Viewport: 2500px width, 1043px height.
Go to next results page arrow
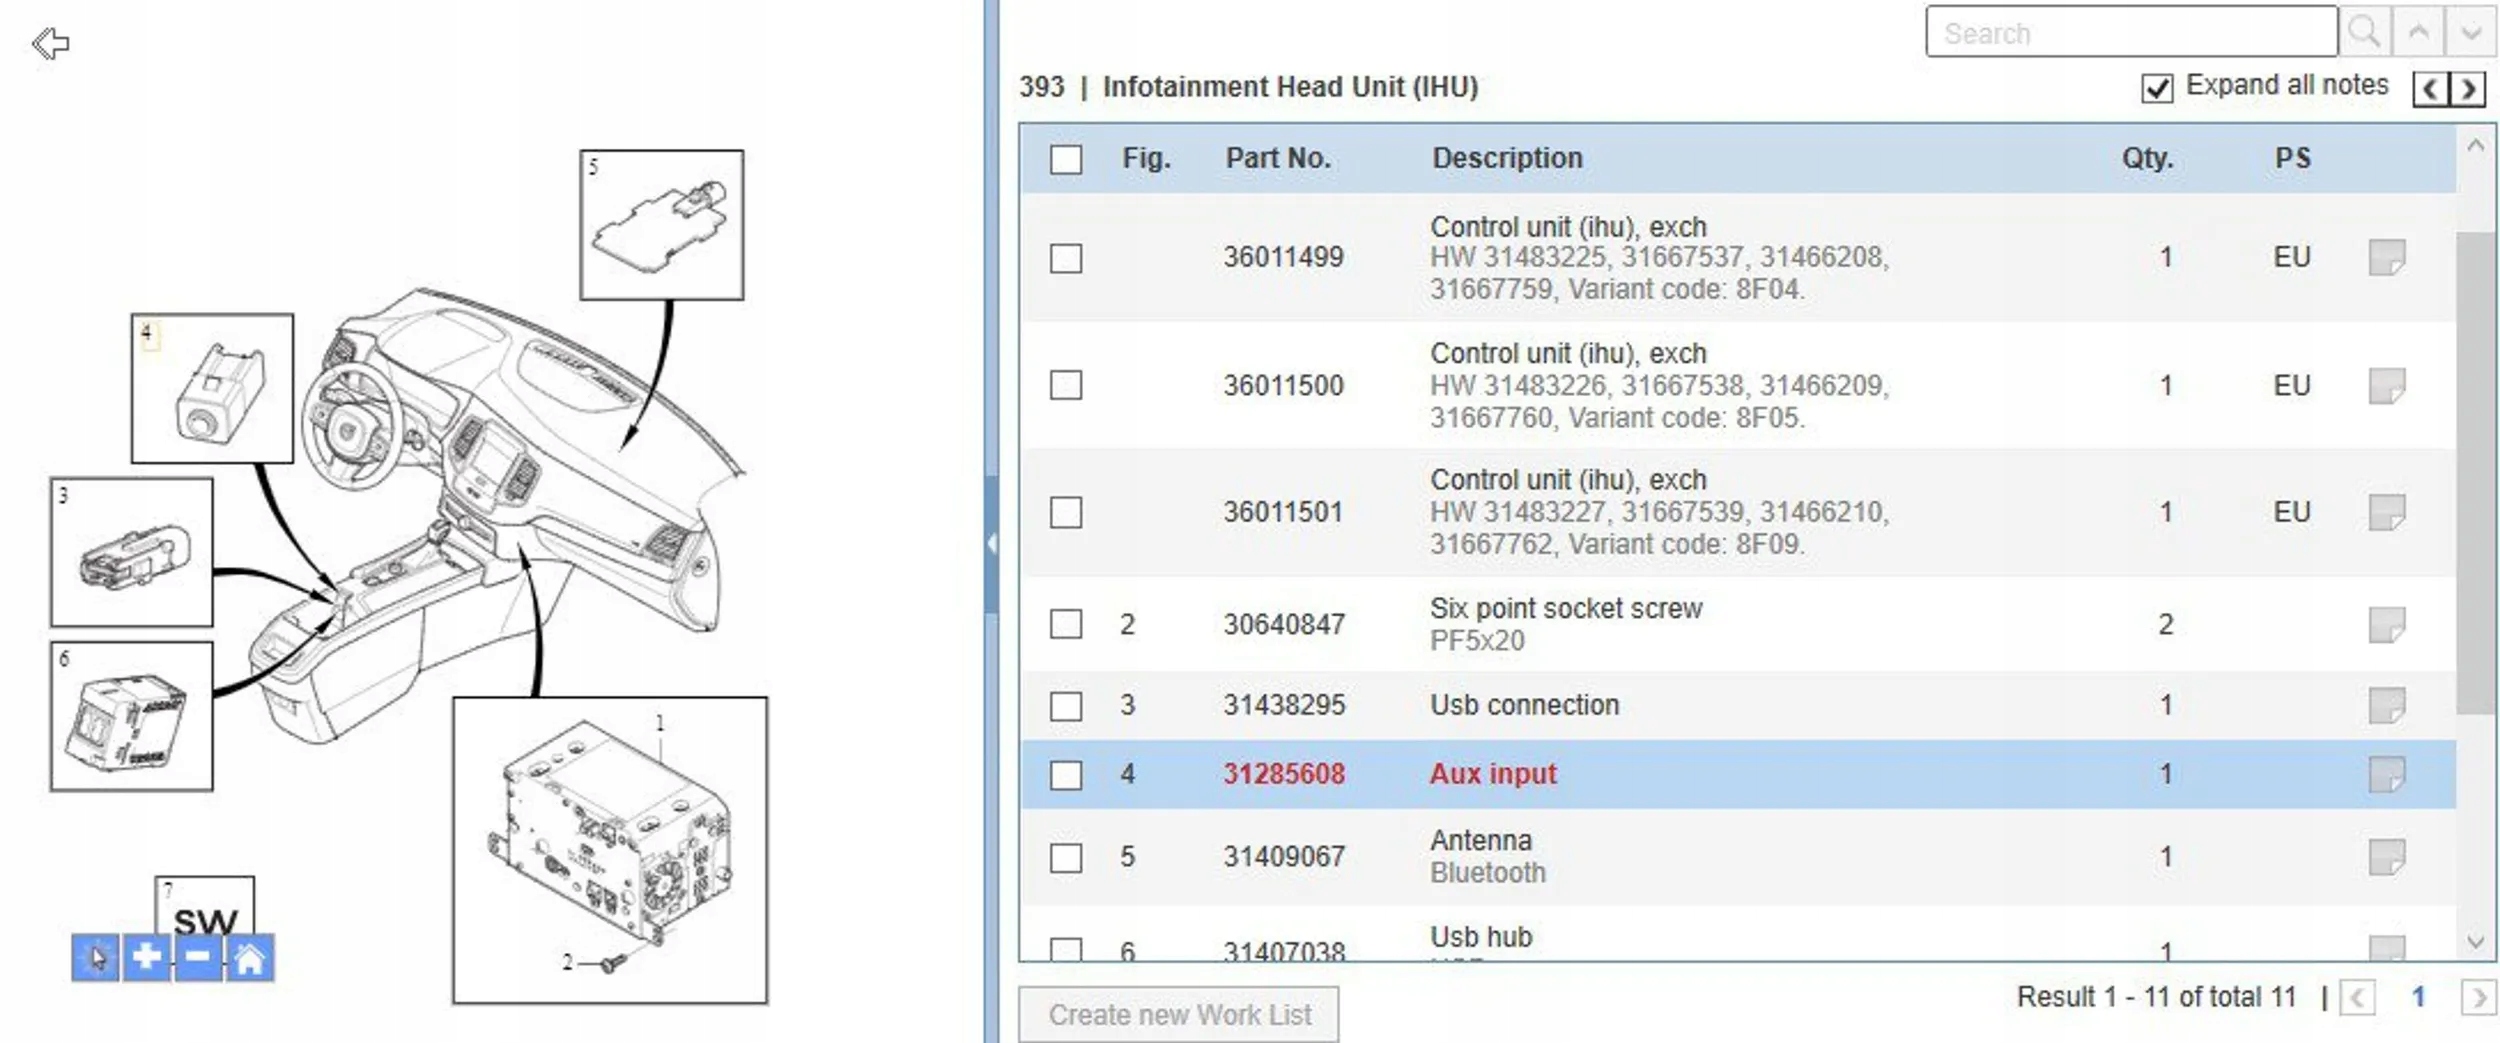[x=2479, y=997]
